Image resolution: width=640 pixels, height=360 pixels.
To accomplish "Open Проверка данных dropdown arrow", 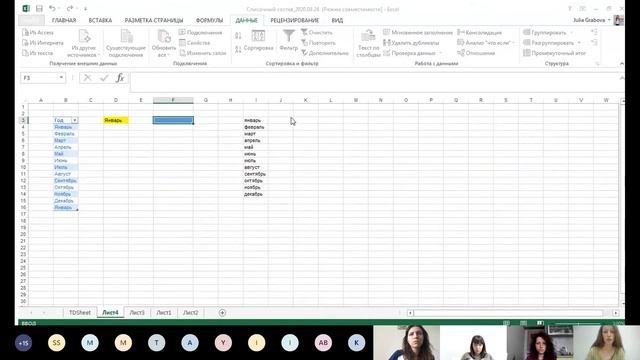I will pyautogui.click(x=440, y=53).
